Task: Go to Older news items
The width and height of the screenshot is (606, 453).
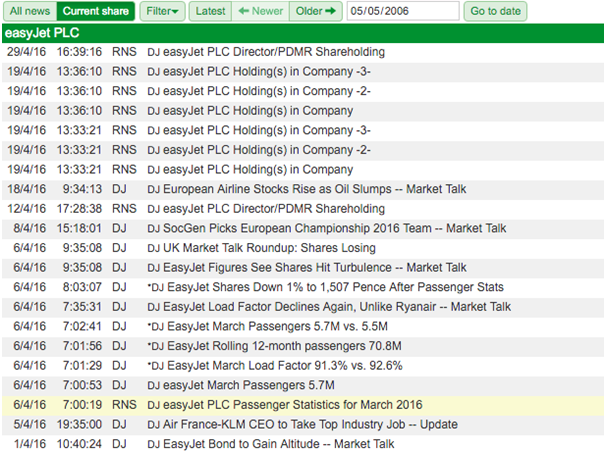Action: 316,11
